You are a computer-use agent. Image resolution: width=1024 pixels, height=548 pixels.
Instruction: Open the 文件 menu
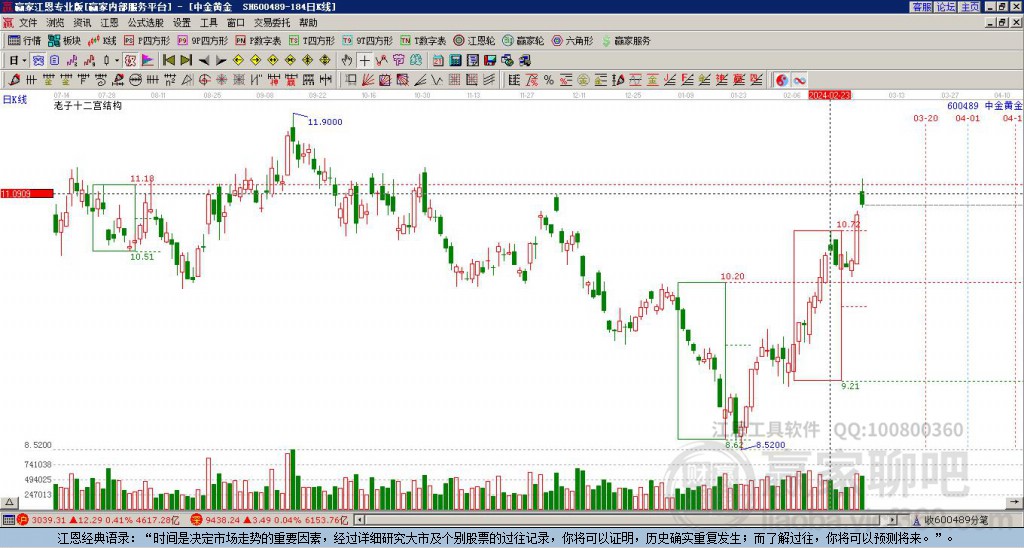(27, 23)
